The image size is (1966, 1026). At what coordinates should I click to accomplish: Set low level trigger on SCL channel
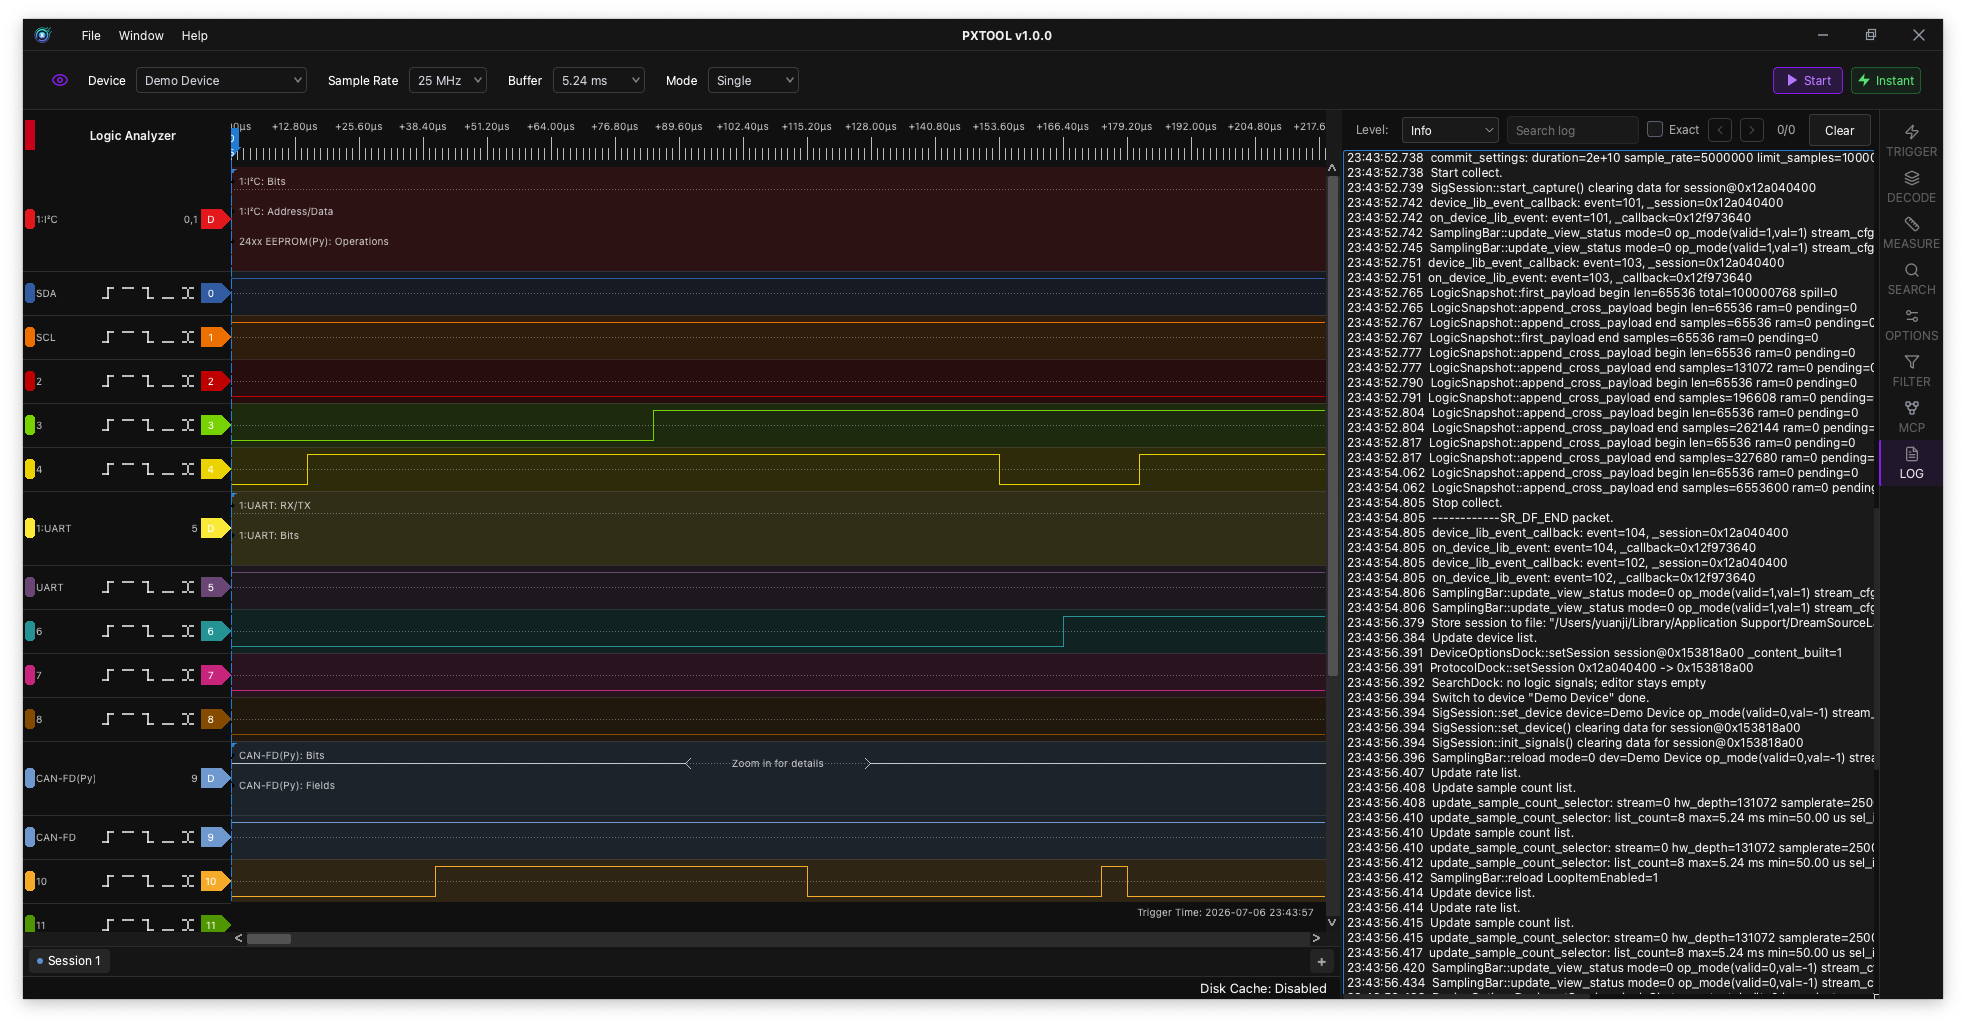point(168,337)
